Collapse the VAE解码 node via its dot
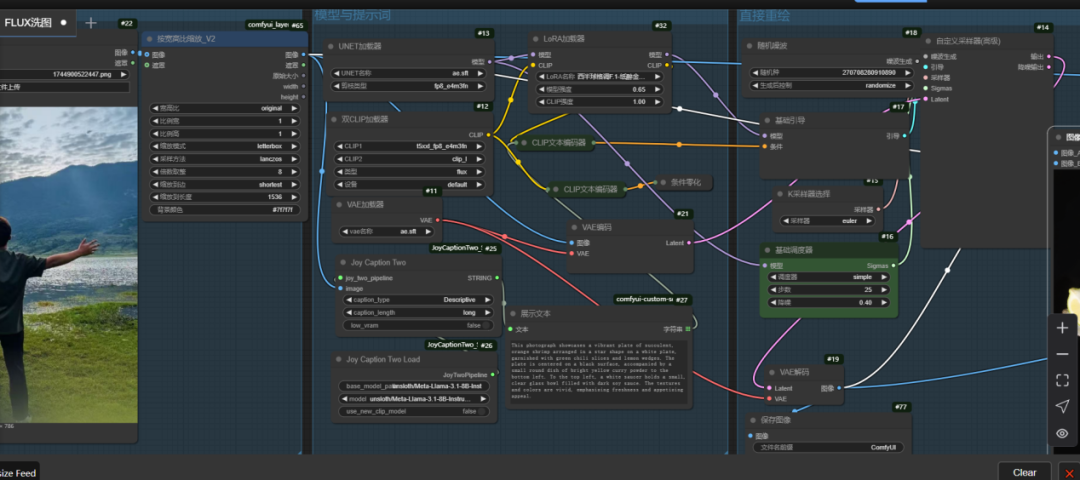 (x=772, y=372)
